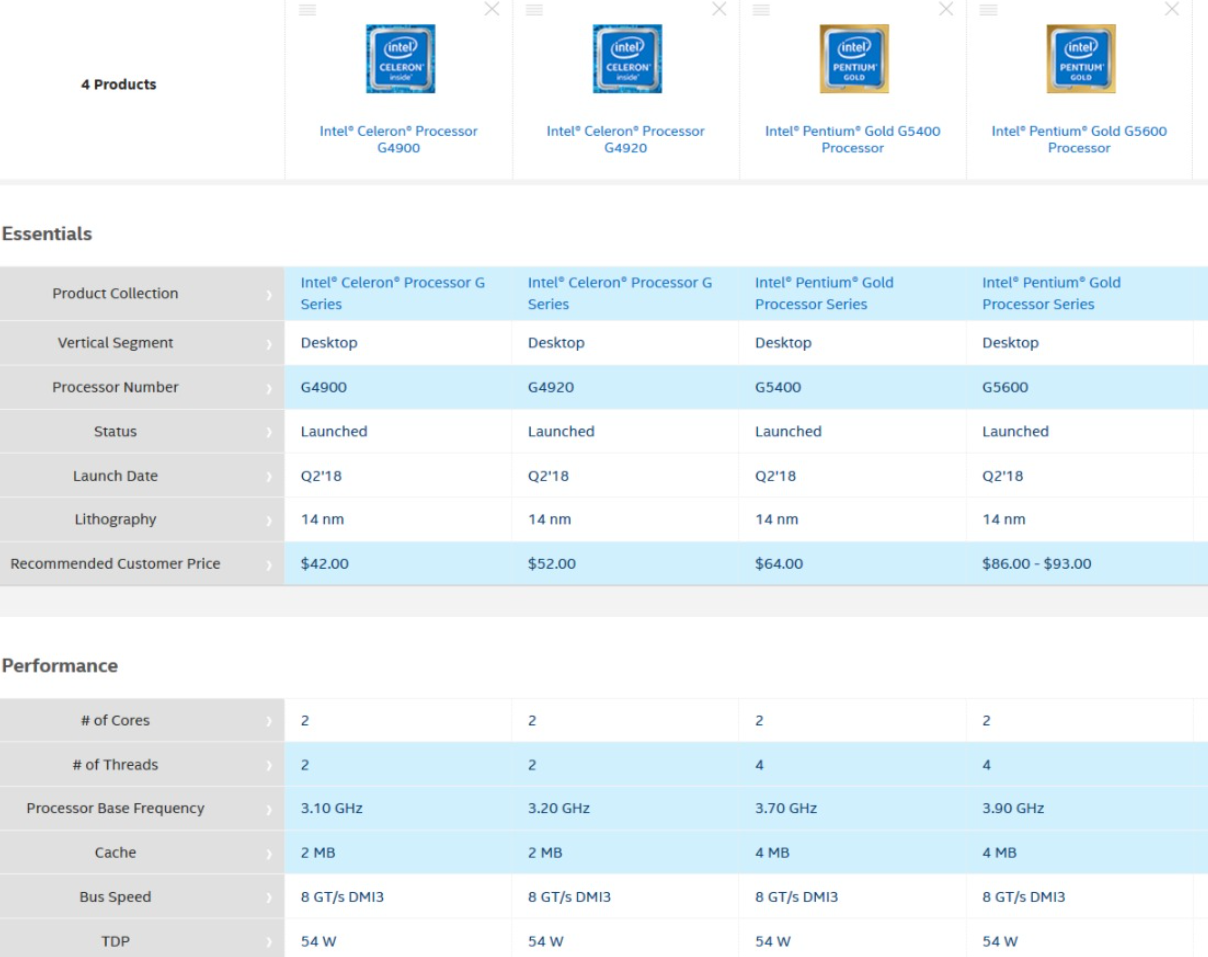The width and height of the screenshot is (1208, 957).
Task: Click the 54 W TDP value for G4900
Action: (x=318, y=941)
